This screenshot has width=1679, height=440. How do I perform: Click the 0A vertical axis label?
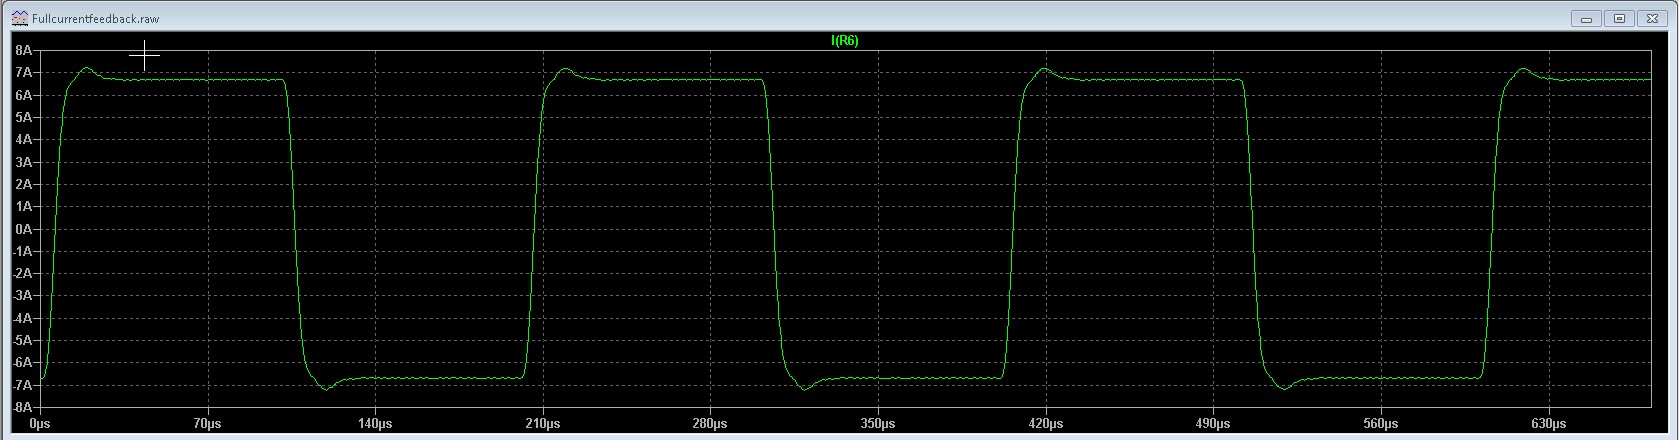pyautogui.click(x=25, y=229)
